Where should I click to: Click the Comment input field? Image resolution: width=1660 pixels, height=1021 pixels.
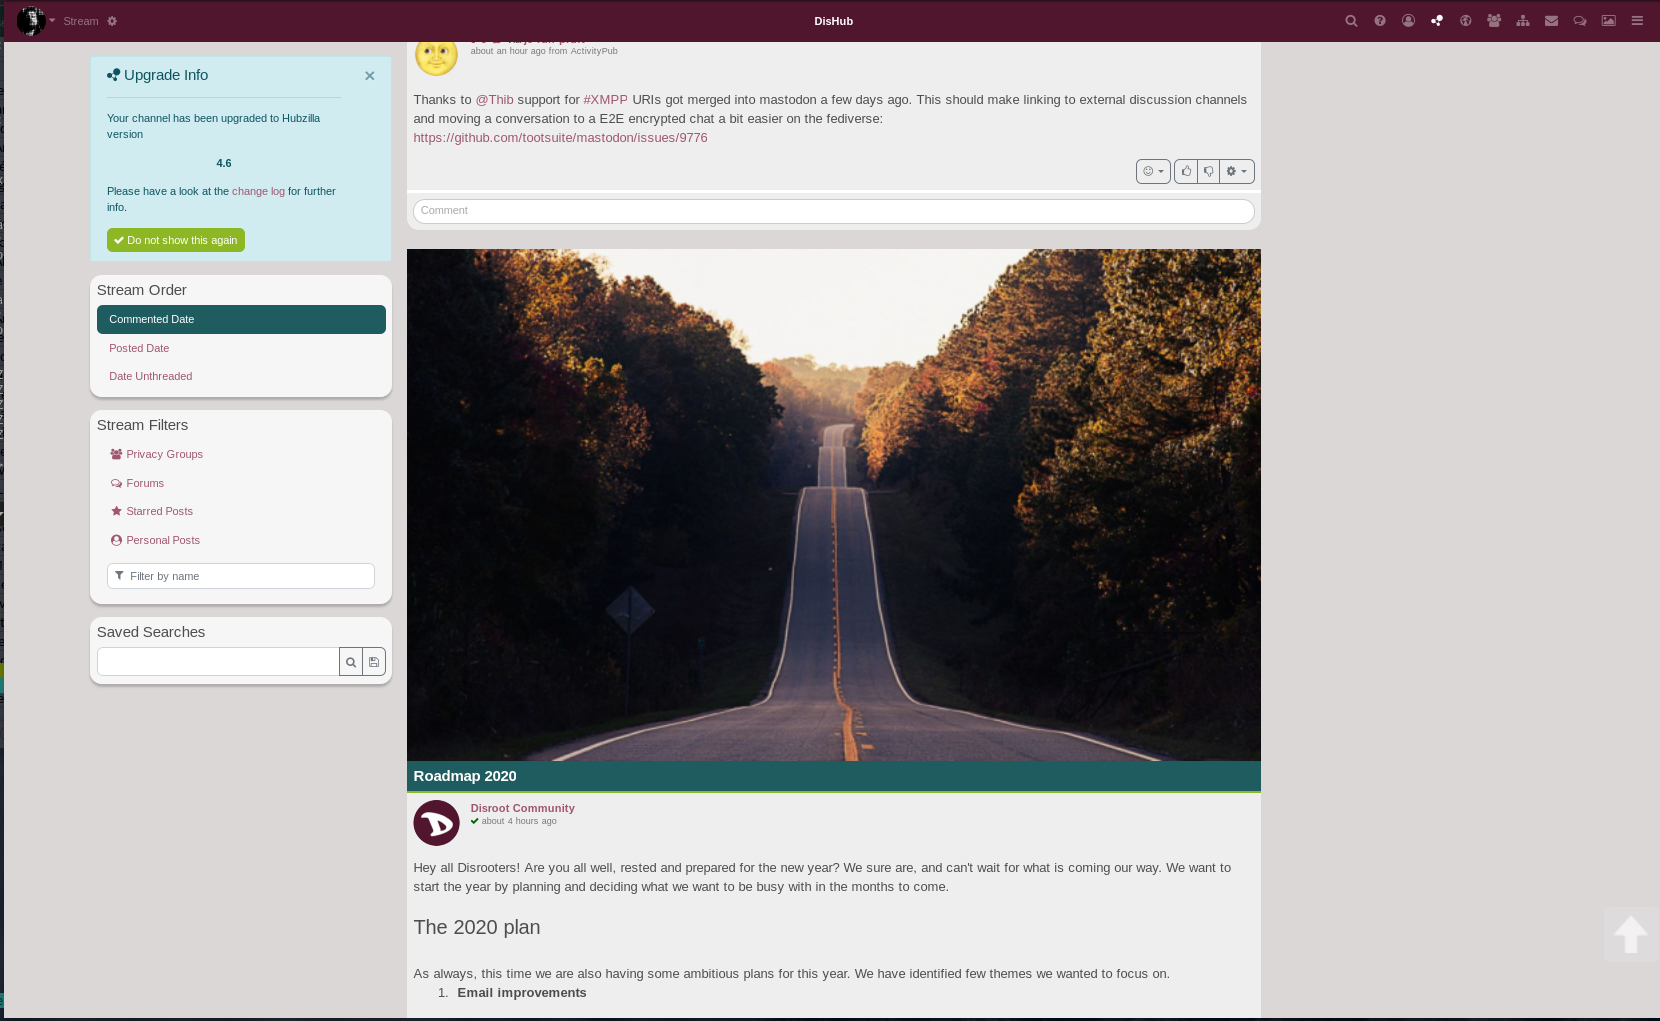pyautogui.click(x=833, y=211)
